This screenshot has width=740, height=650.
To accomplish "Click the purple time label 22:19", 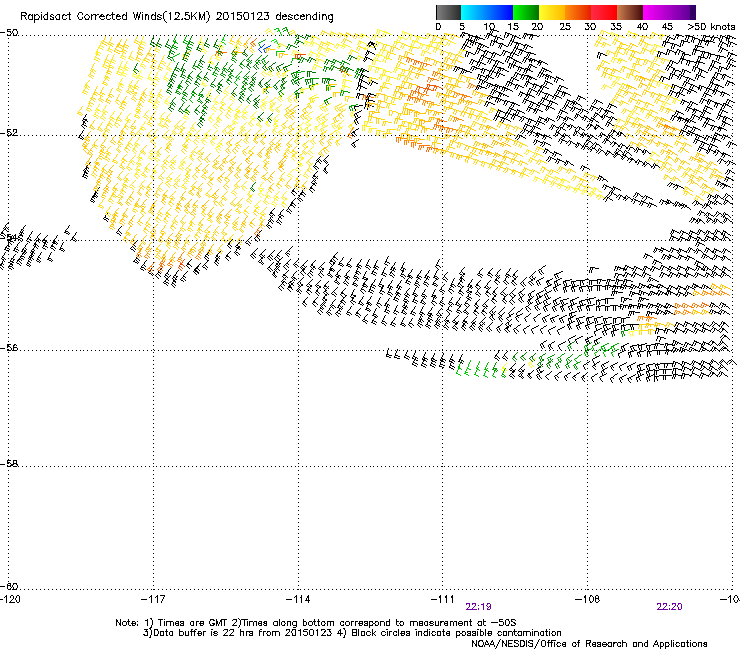I will coord(478,607).
